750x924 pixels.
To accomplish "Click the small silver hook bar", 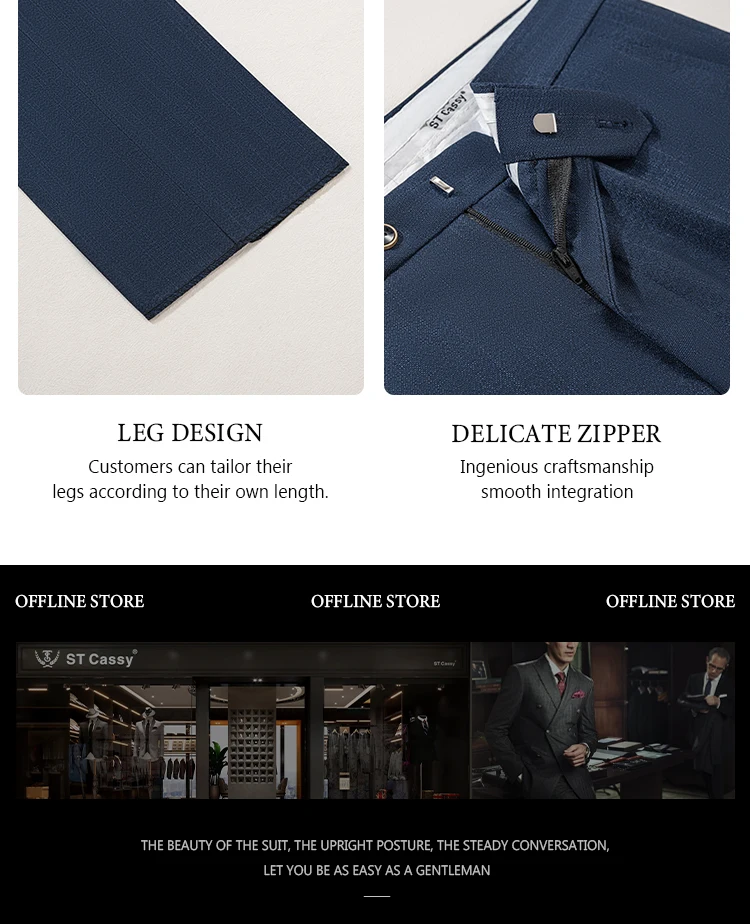I will click(x=441, y=184).
